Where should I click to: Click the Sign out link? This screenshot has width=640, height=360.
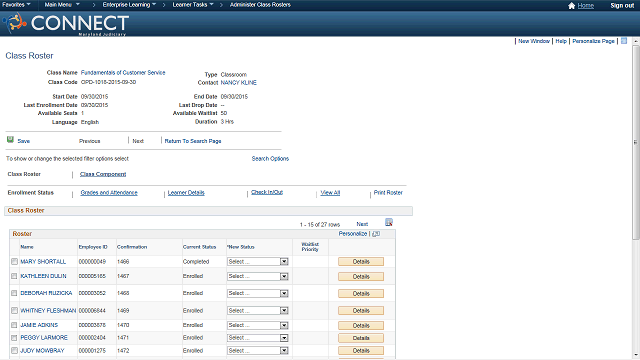[622, 5]
